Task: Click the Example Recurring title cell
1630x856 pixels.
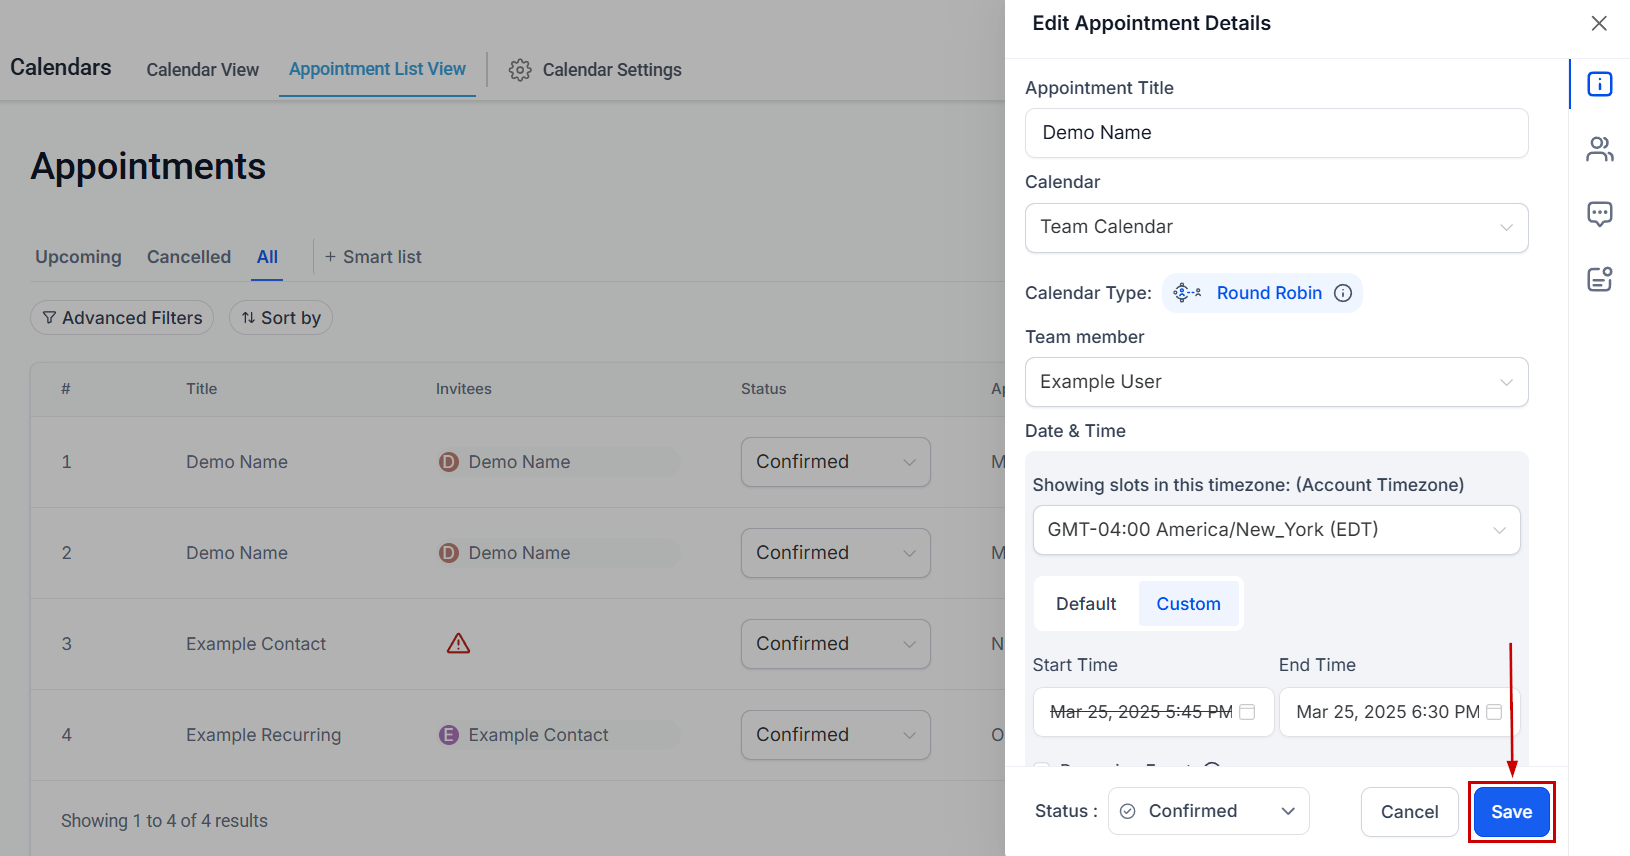Action: (x=263, y=735)
